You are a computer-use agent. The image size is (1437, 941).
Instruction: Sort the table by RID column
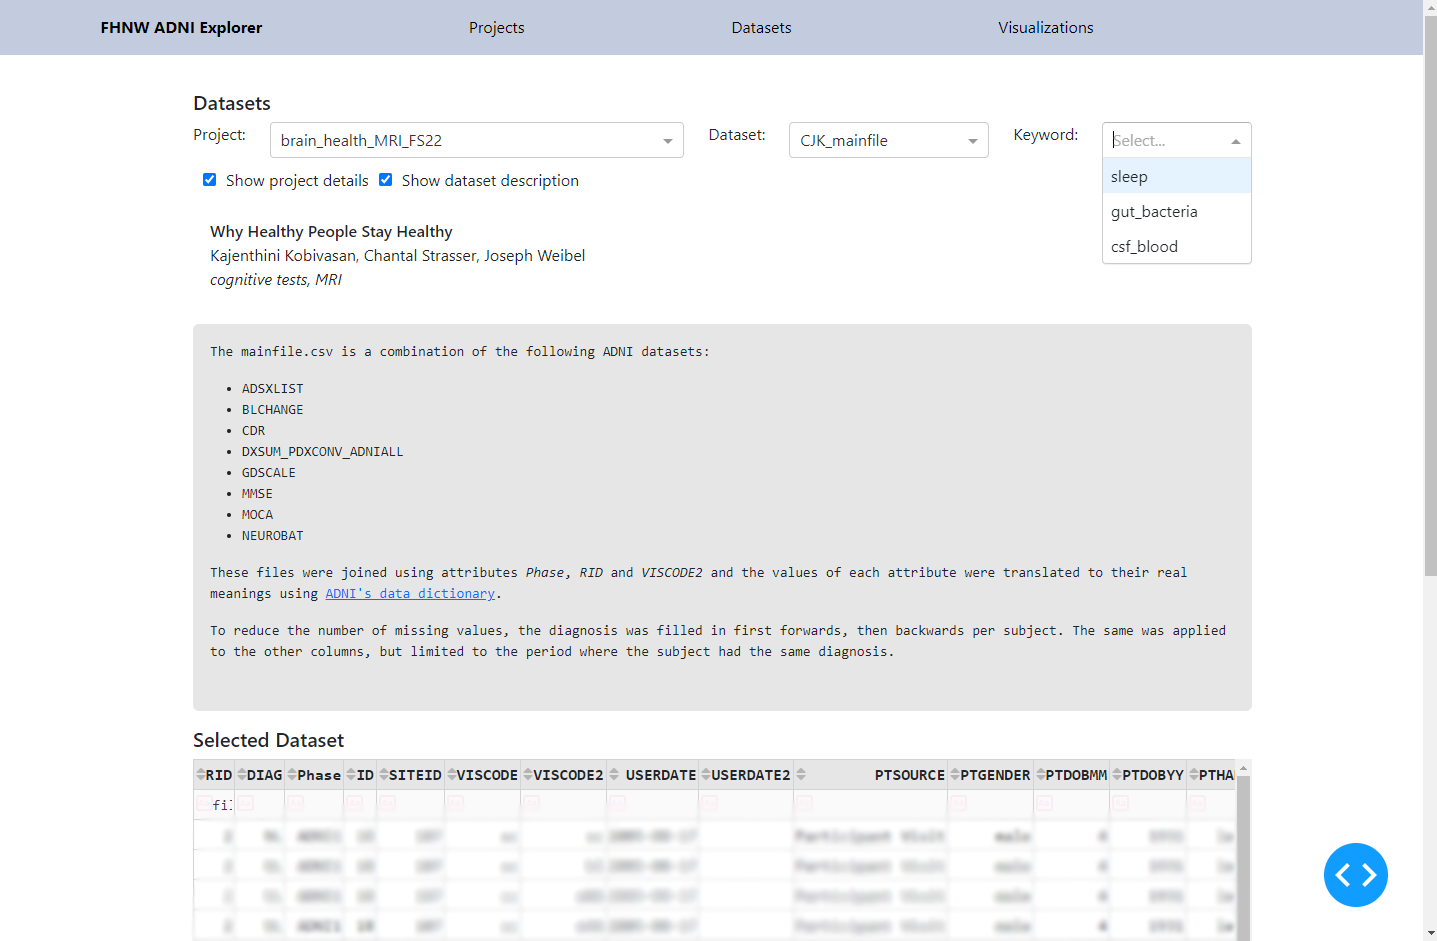point(201,775)
